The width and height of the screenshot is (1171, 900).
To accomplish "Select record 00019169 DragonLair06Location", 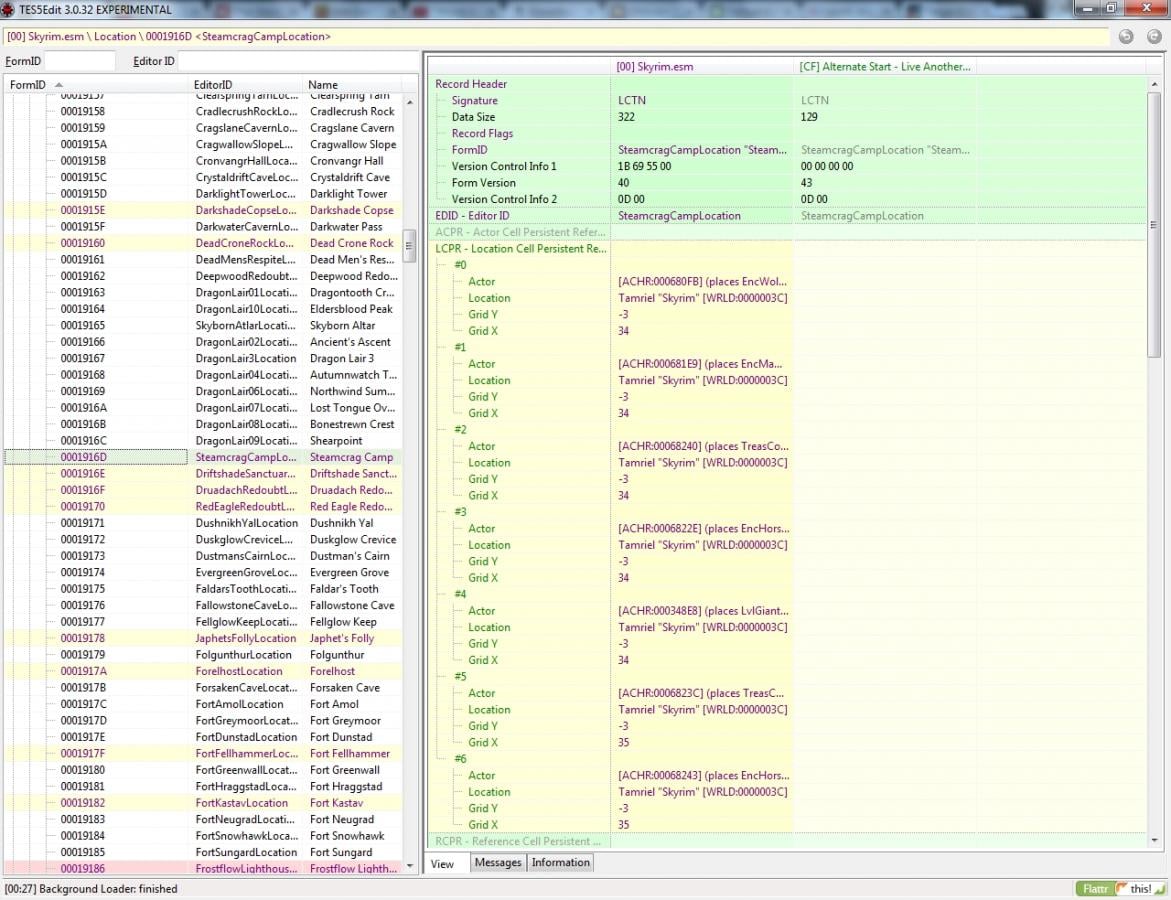I will coord(202,391).
